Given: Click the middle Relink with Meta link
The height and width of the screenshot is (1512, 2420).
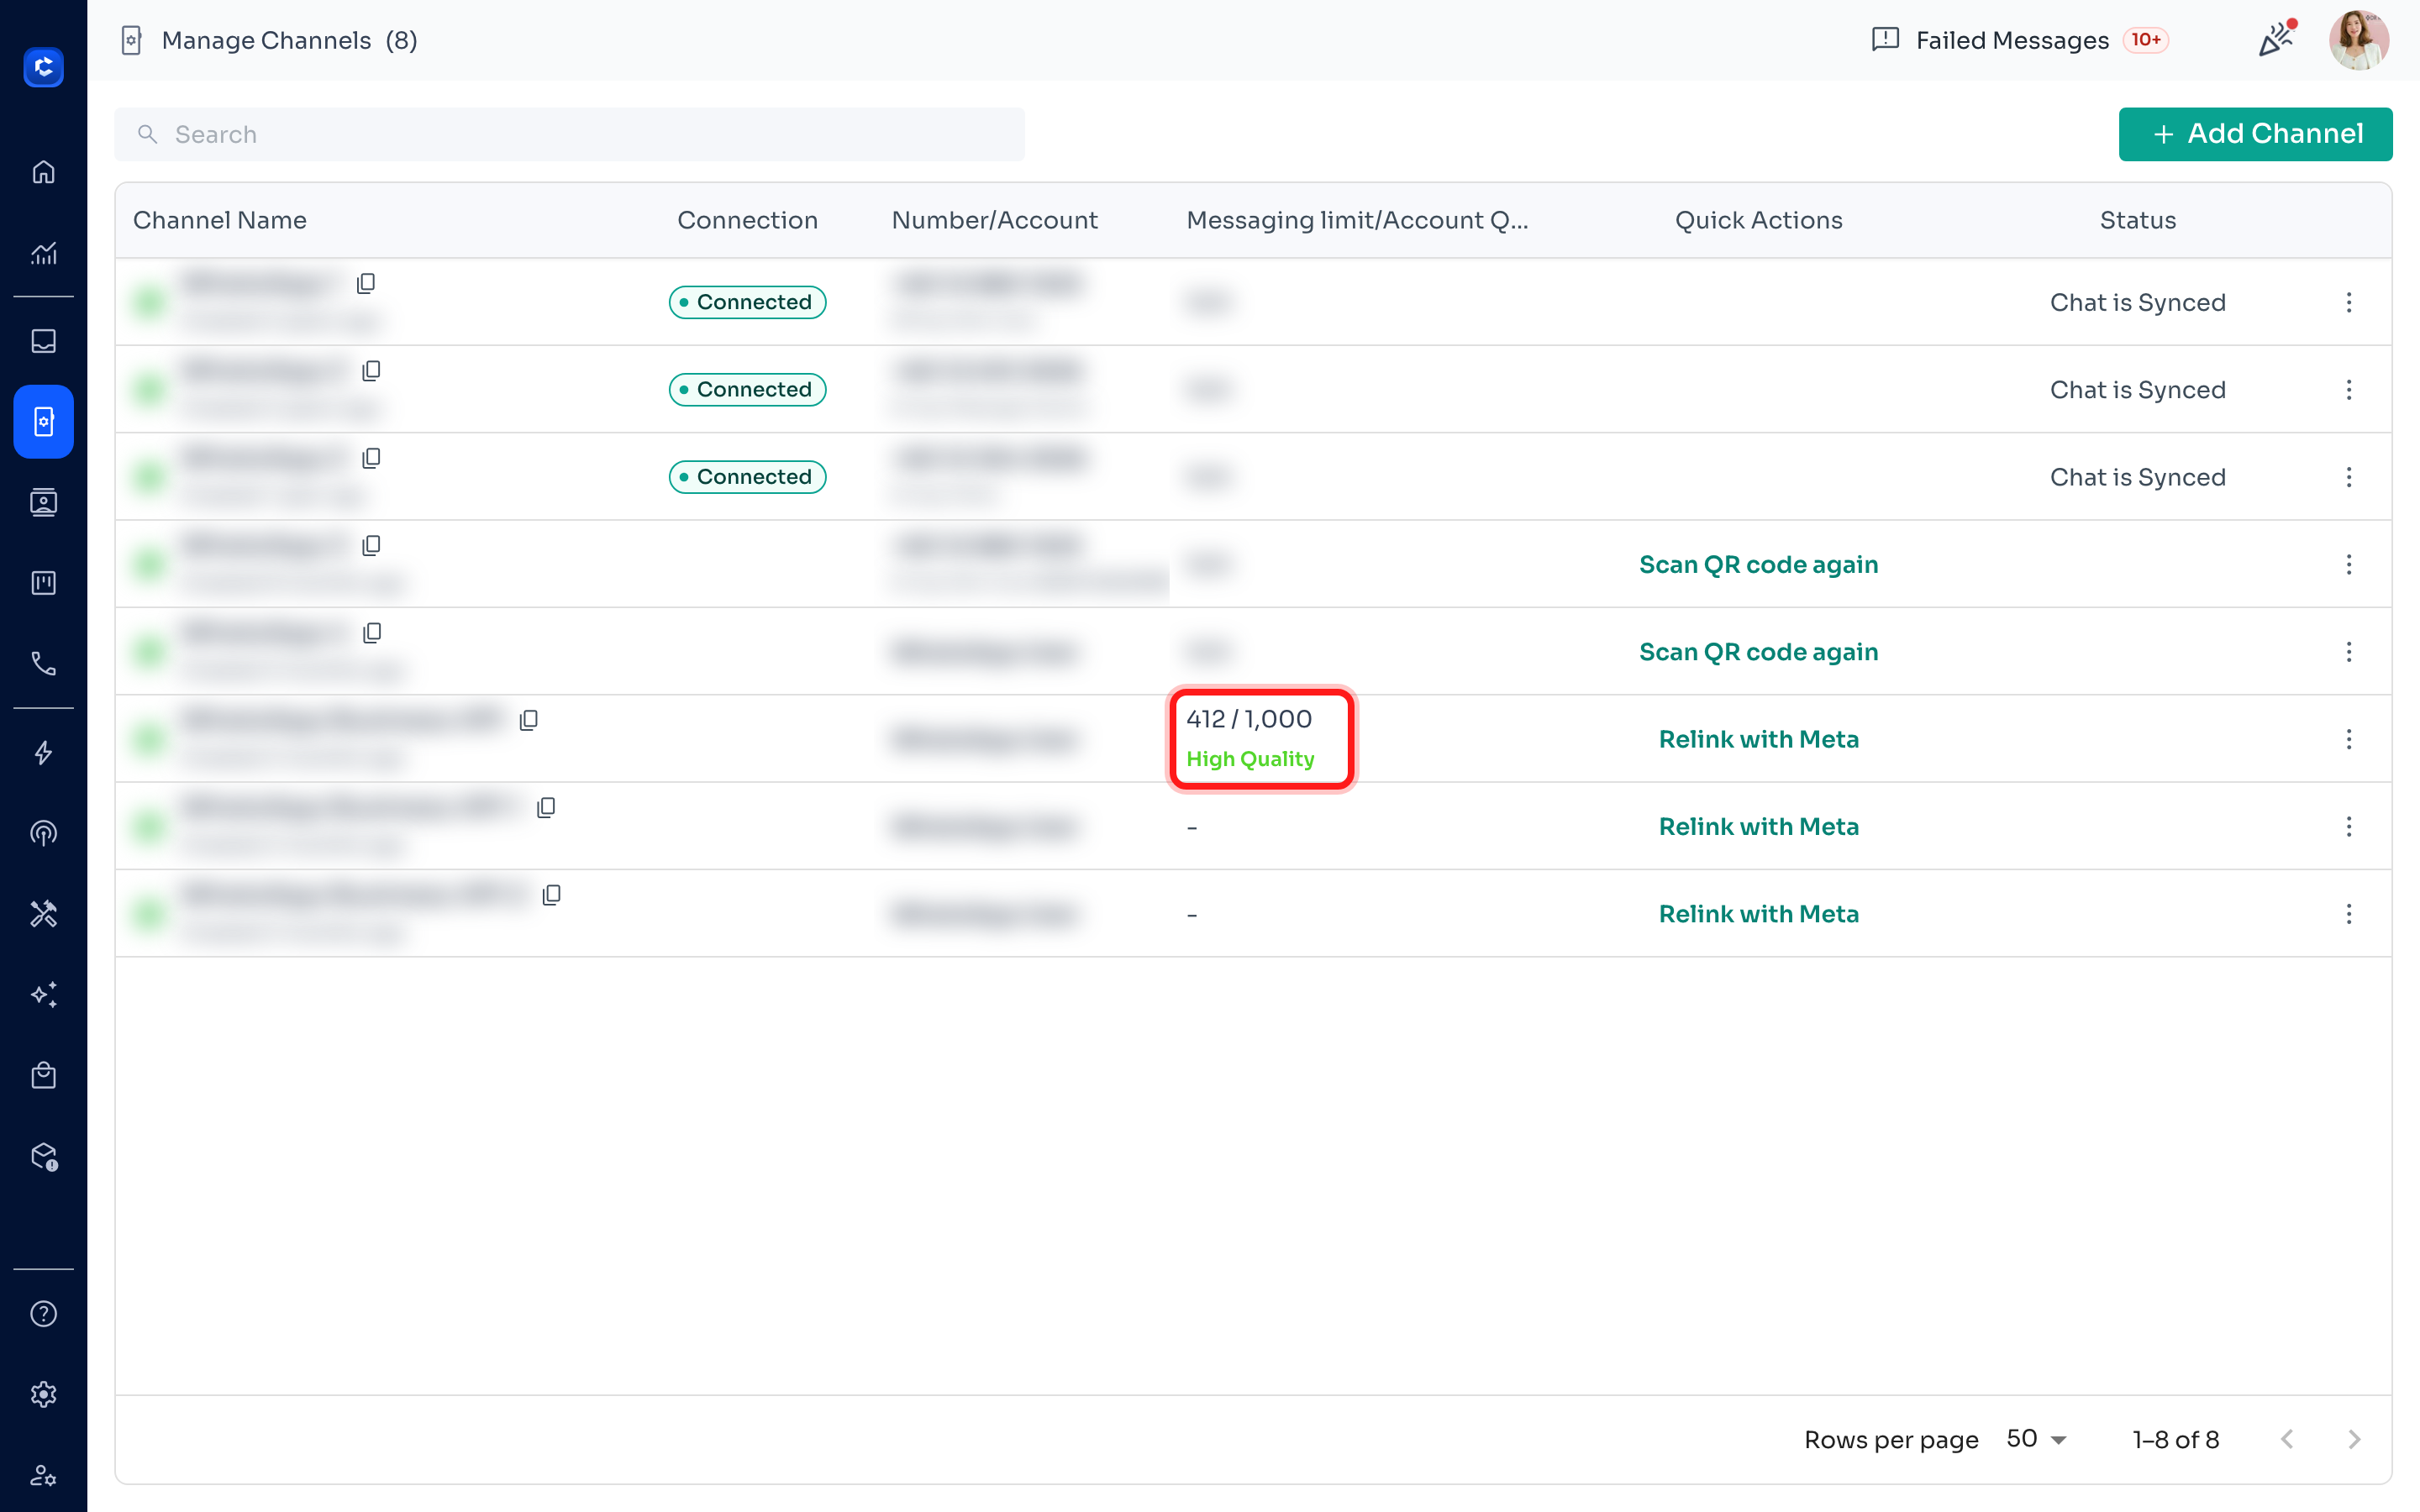Looking at the screenshot, I should 1758,826.
